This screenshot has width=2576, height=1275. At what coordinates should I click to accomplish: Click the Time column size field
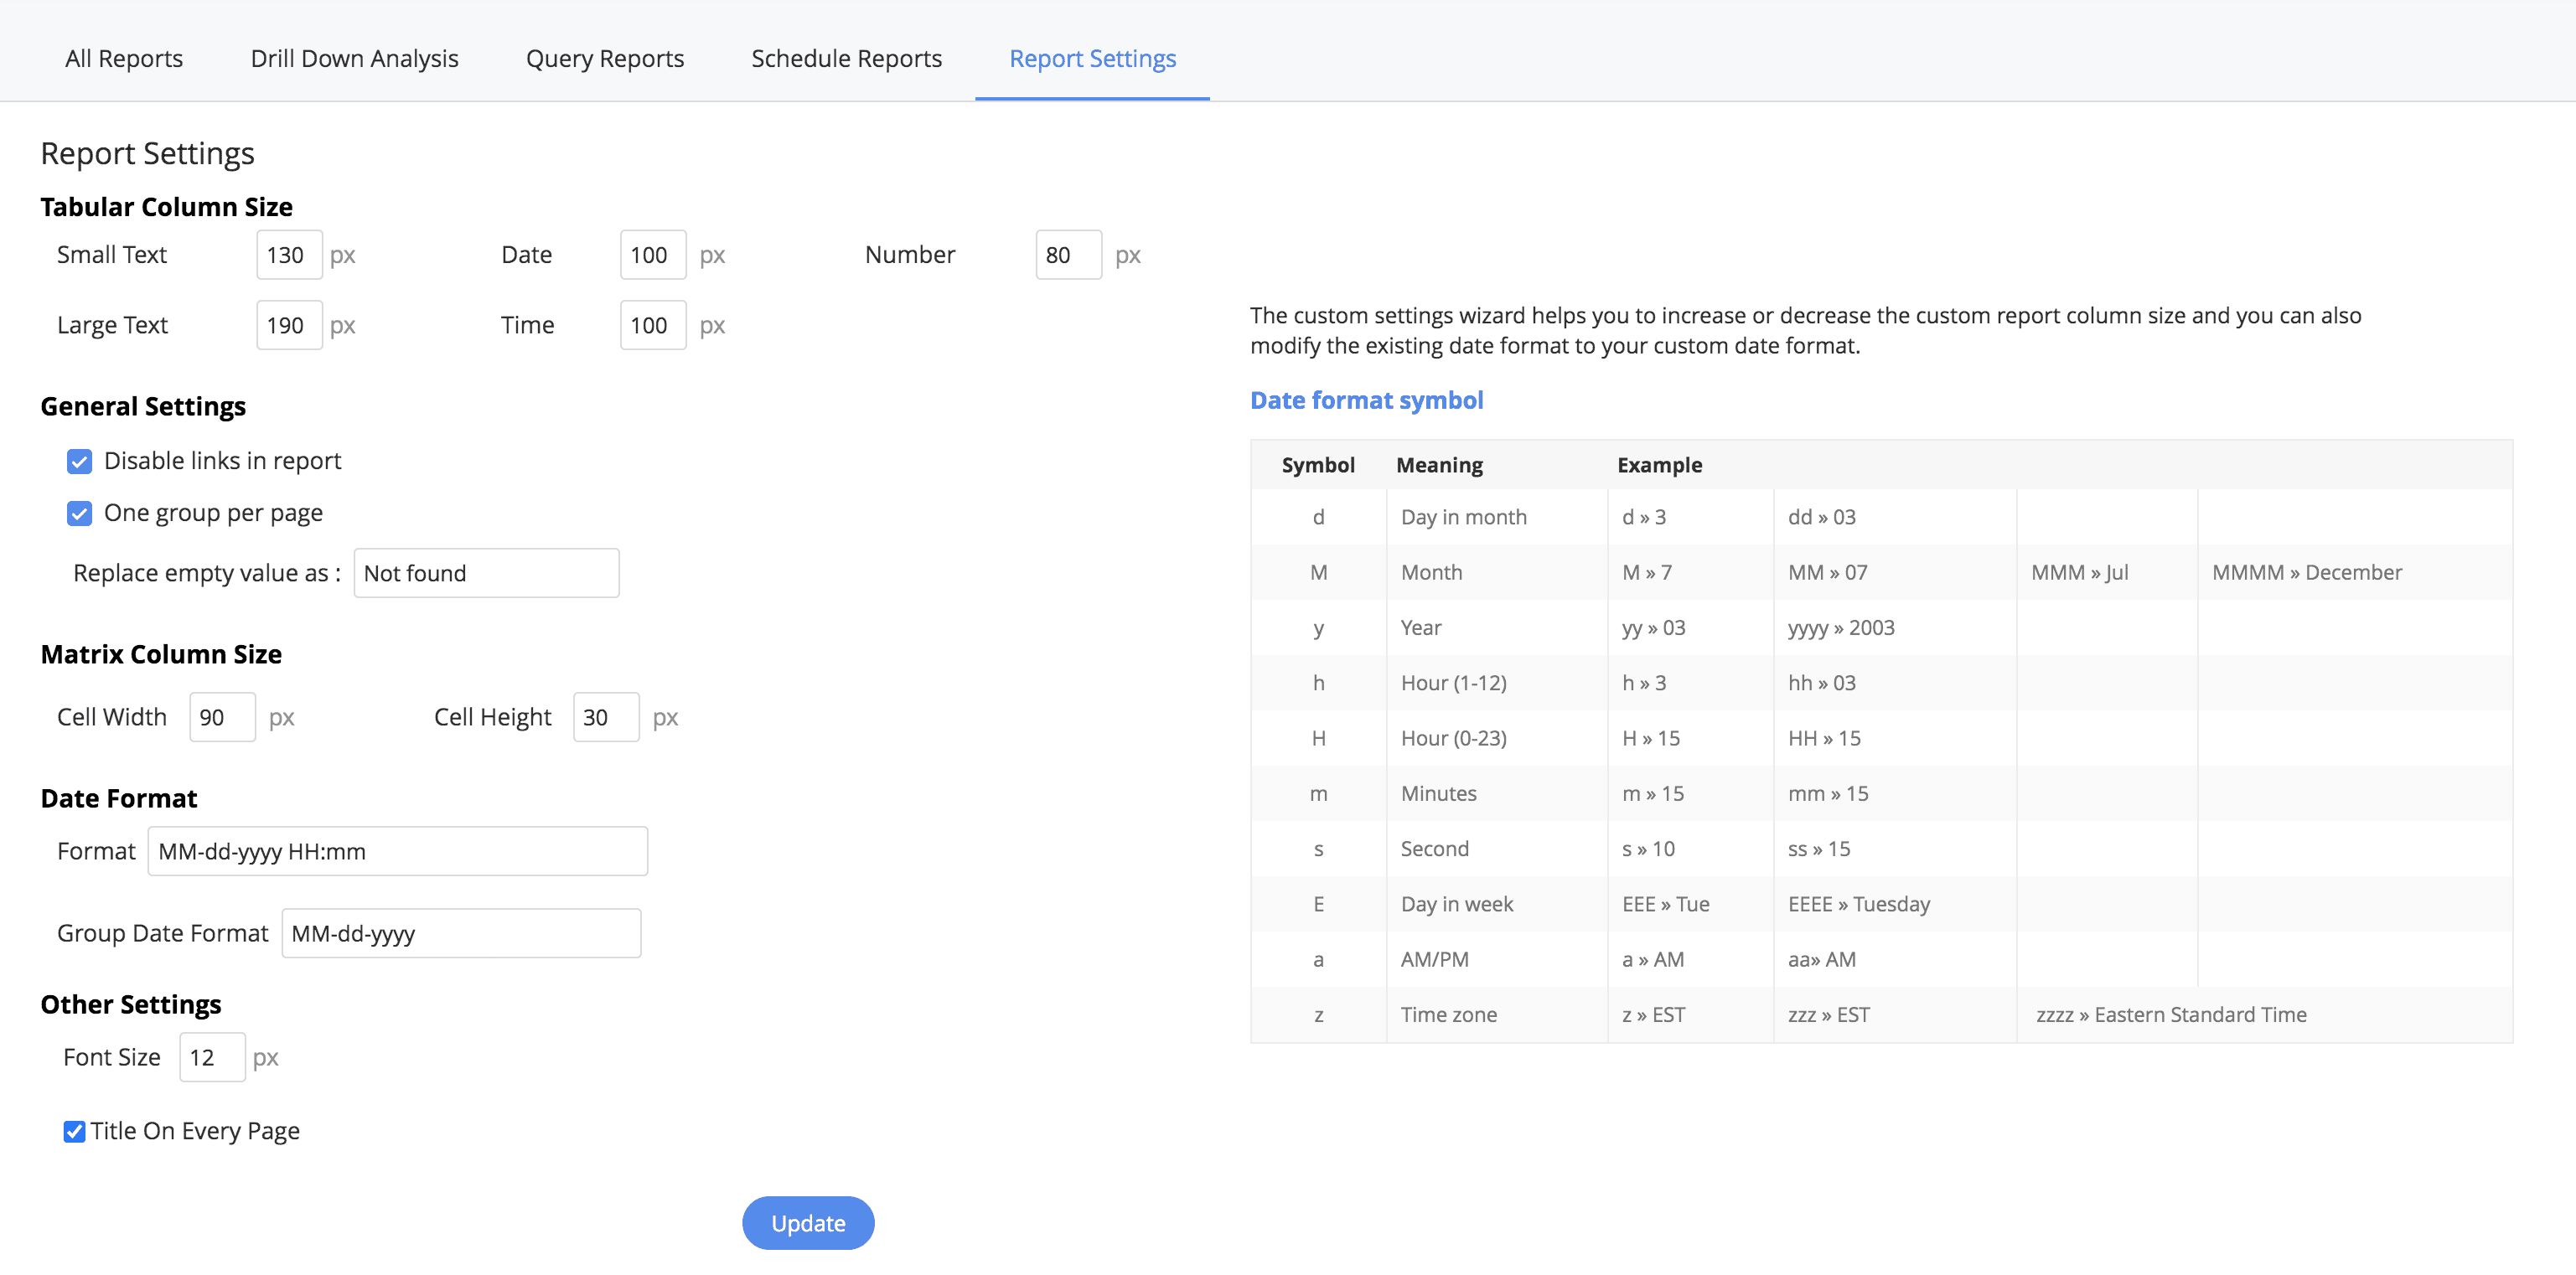pyautogui.click(x=652, y=325)
